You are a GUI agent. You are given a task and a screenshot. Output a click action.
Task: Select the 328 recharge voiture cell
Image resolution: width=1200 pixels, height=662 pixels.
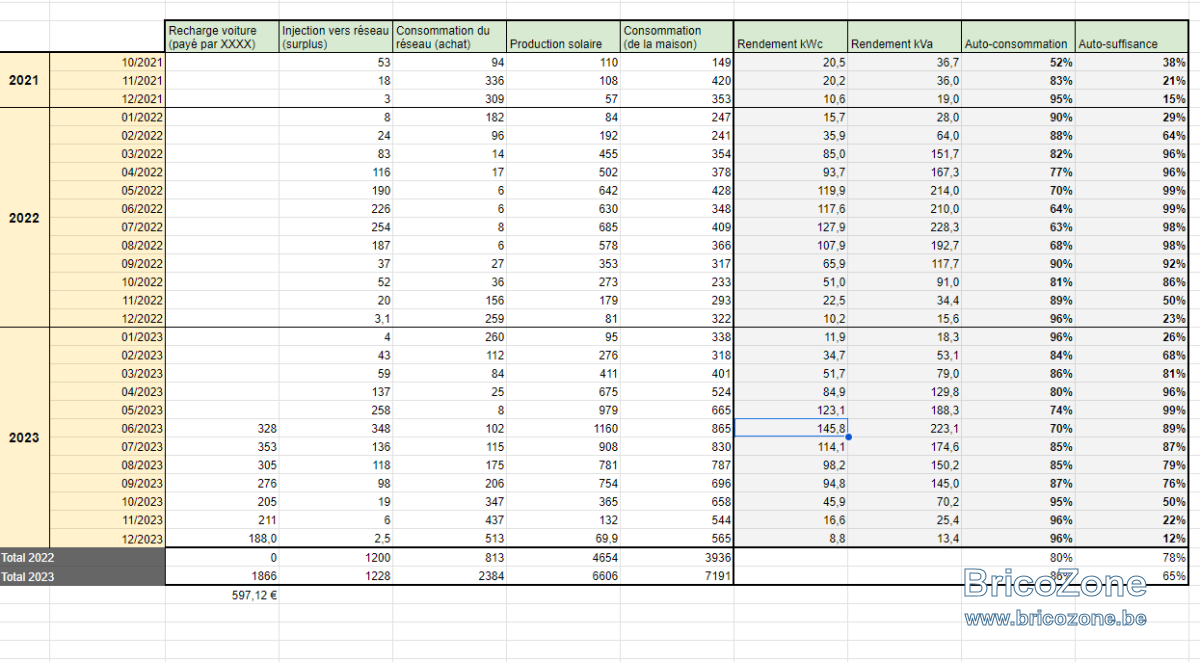point(222,428)
